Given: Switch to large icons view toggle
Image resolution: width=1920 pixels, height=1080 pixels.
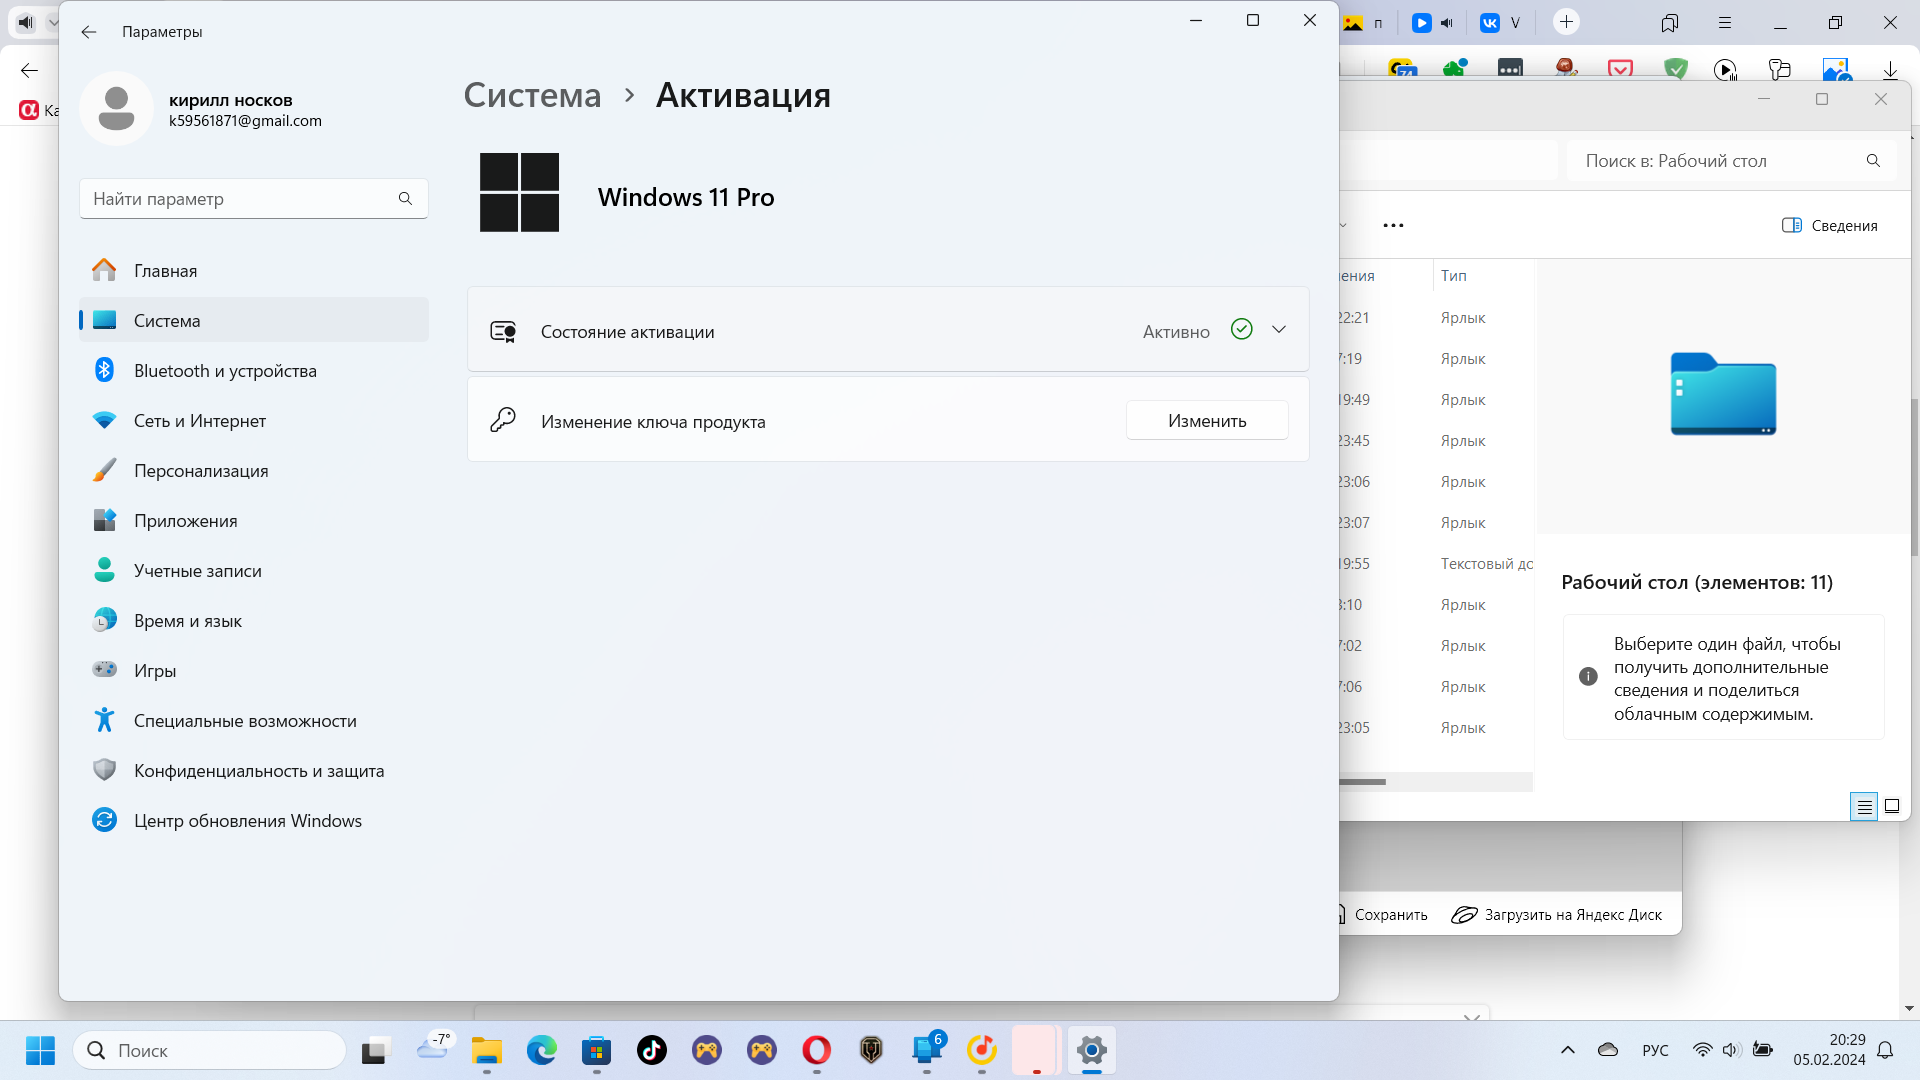Looking at the screenshot, I should click(x=1892, y=806).
